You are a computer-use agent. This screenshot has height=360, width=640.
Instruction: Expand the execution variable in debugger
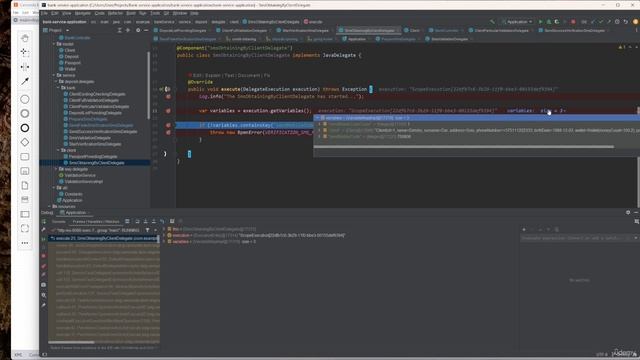[x=164, y=236]
